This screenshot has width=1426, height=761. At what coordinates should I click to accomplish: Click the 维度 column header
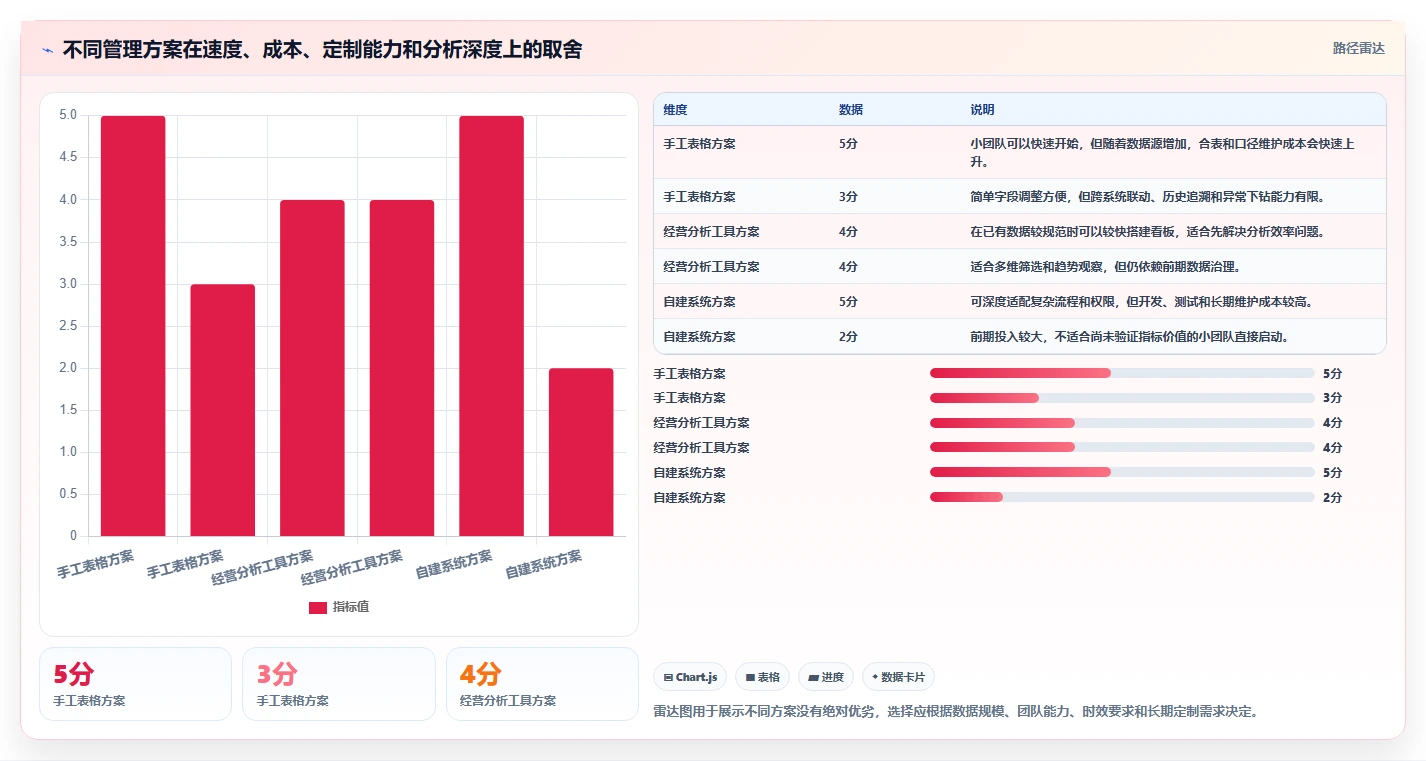pos(675,110)
